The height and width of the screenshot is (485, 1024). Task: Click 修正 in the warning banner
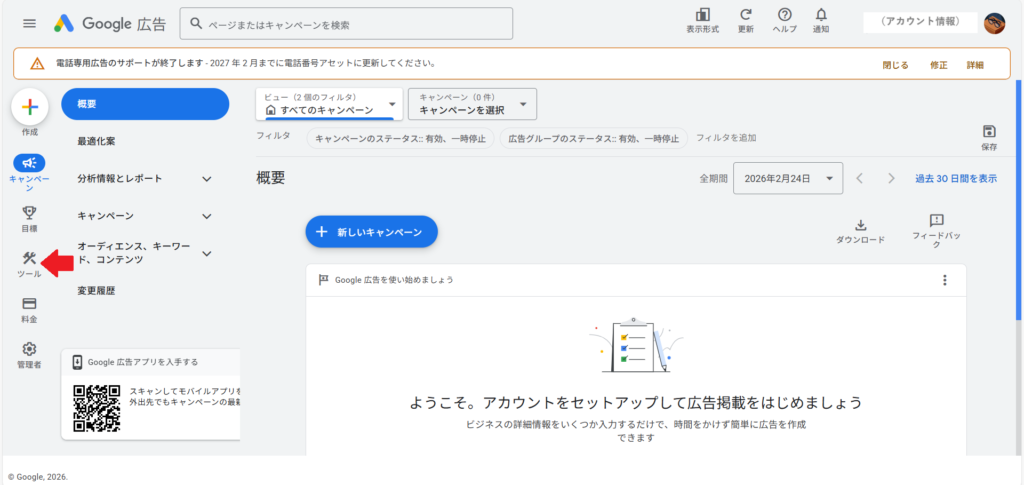click(939, 65)
